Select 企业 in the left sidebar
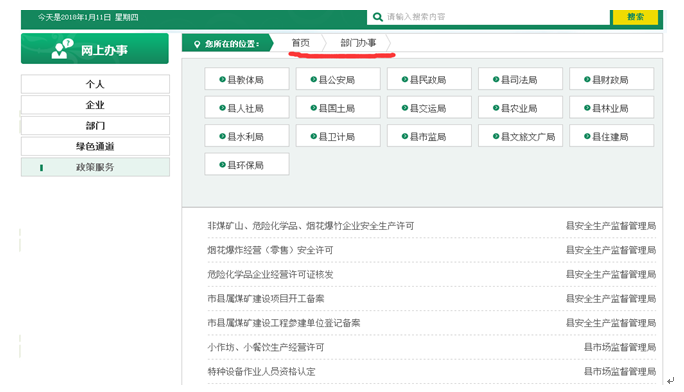The width and height of the screenshot is (684, 392). (95, 105)
